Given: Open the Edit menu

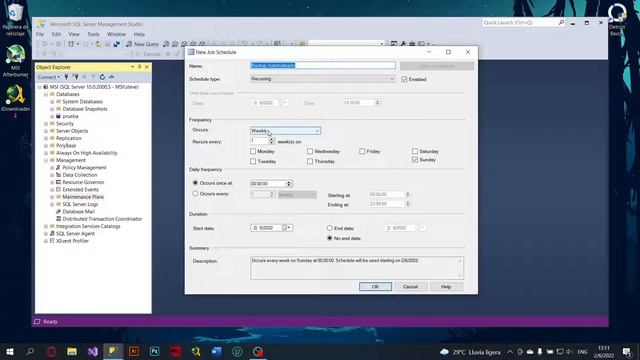Looking at the screenshot, I should tap(56, 34).
